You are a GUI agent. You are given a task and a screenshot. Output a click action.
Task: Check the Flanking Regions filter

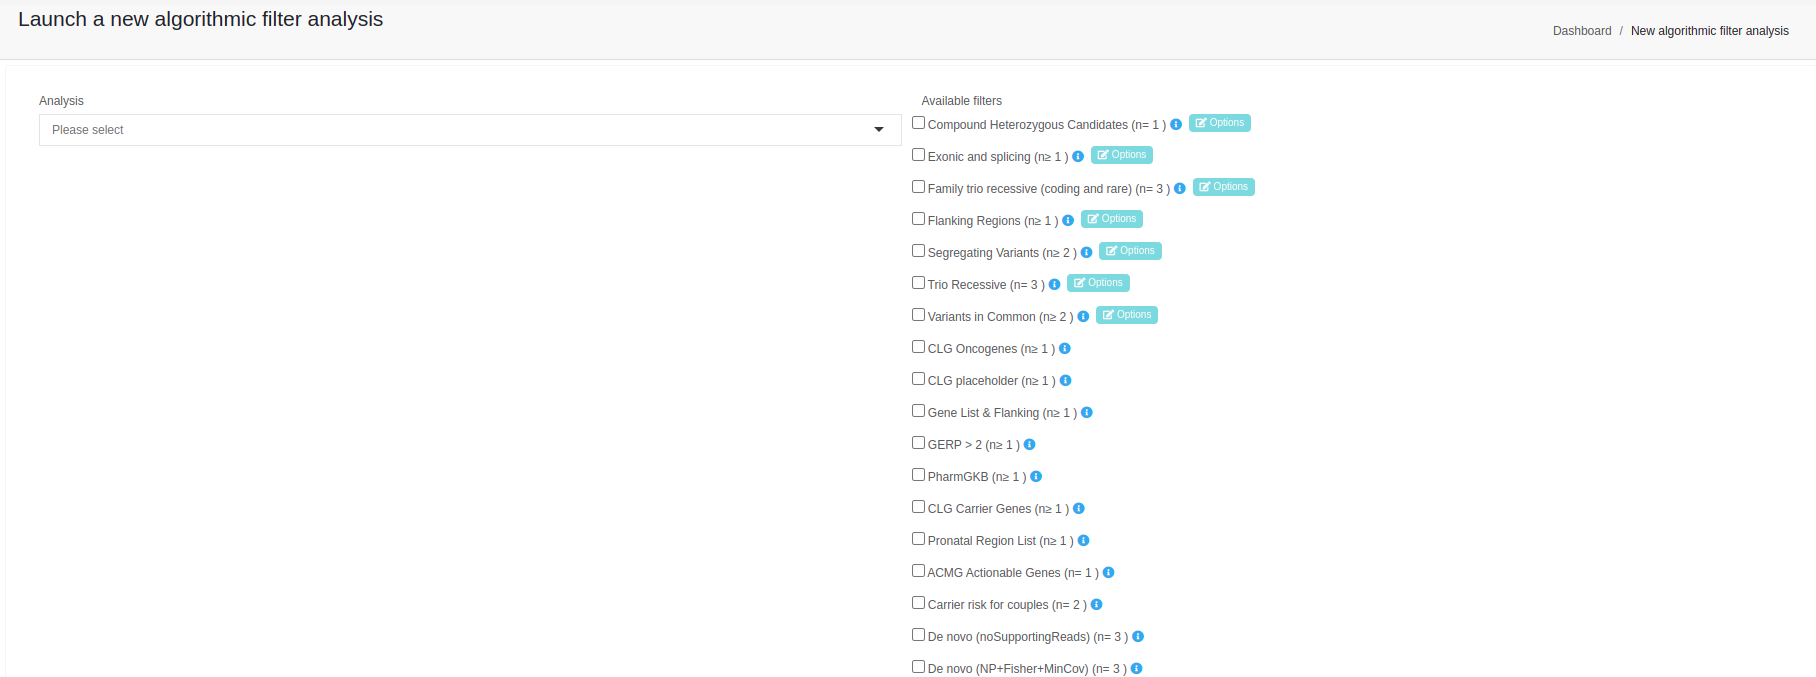click(918, 219)
